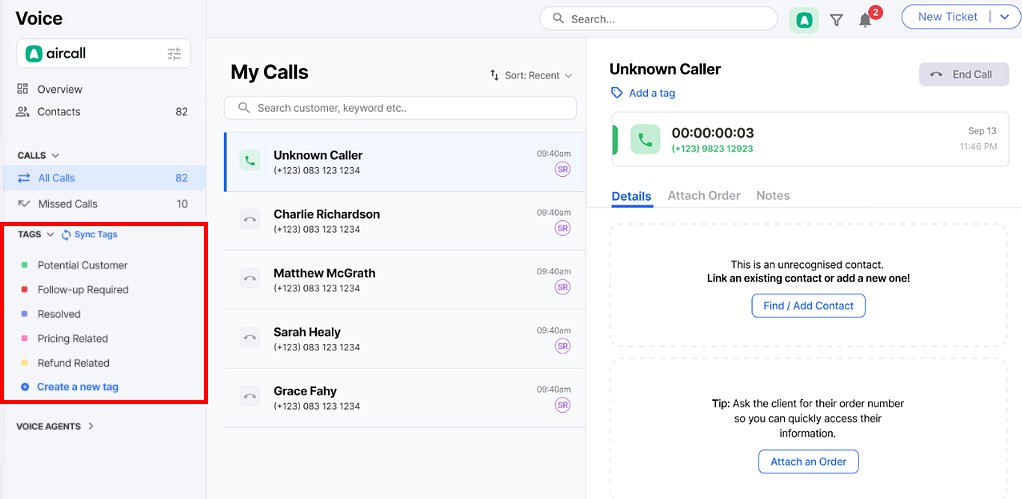Click the Contacts people icon

click(x=23, y=111)
